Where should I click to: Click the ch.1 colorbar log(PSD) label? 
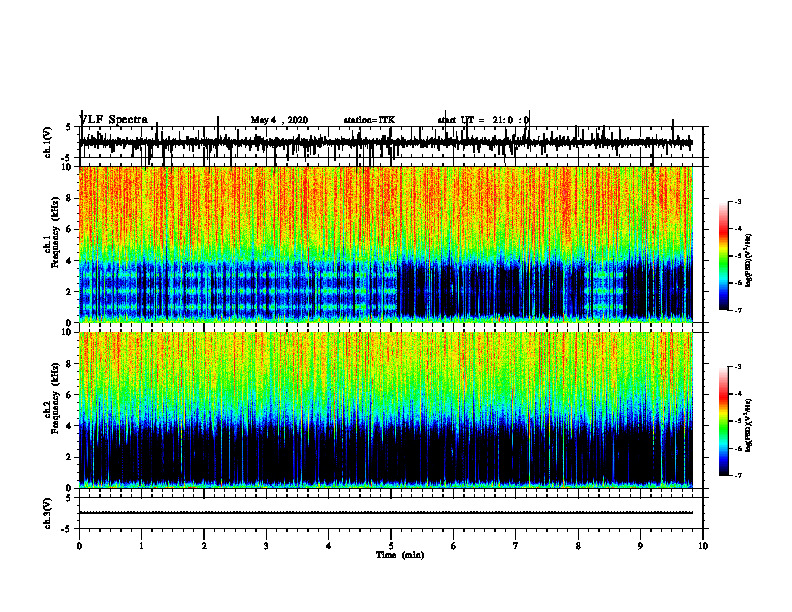(x=748, y=260)
